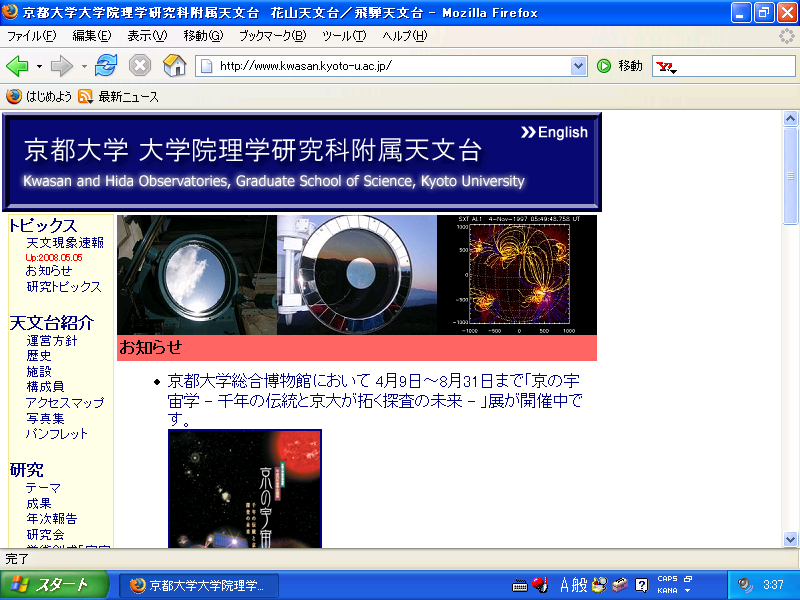Expand the address bar URL history dropdown
Screen dimensions: 800x600
coord(578,66)
